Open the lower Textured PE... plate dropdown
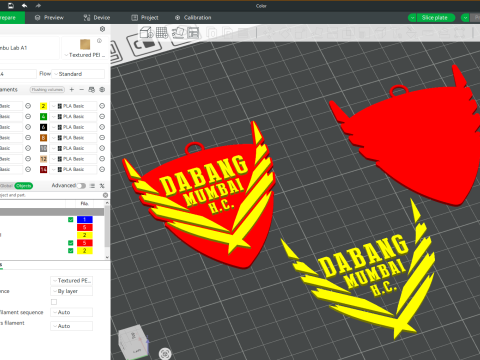 click(71, 281)
